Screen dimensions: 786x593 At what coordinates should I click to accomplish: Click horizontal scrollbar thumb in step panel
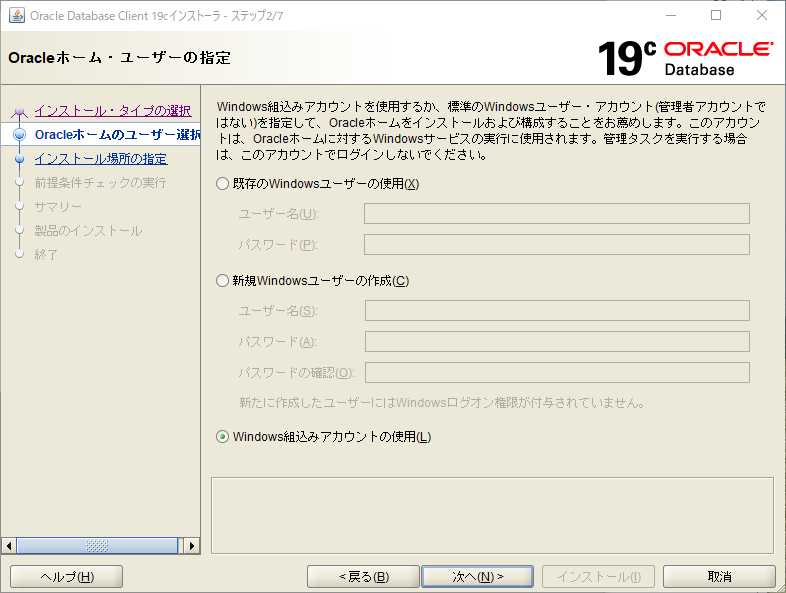pos(97,546)
